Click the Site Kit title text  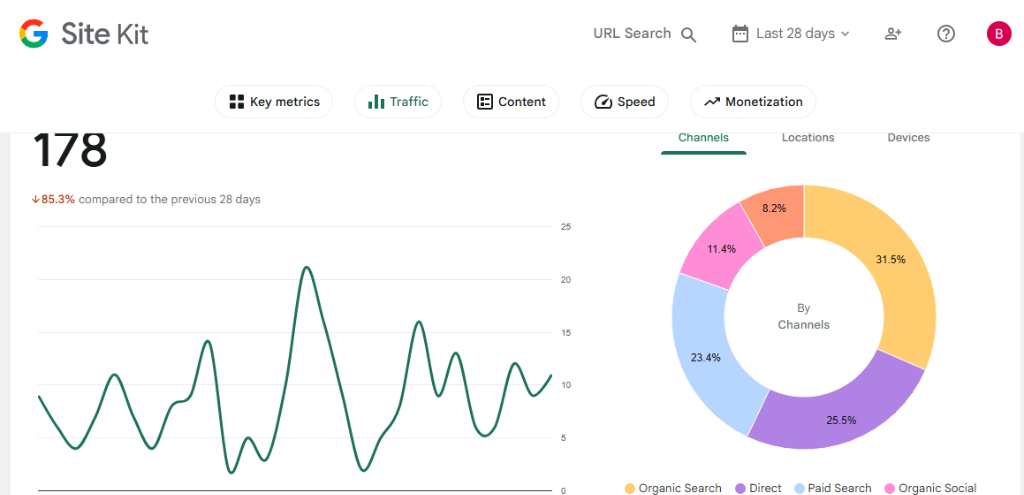(105, 33)
